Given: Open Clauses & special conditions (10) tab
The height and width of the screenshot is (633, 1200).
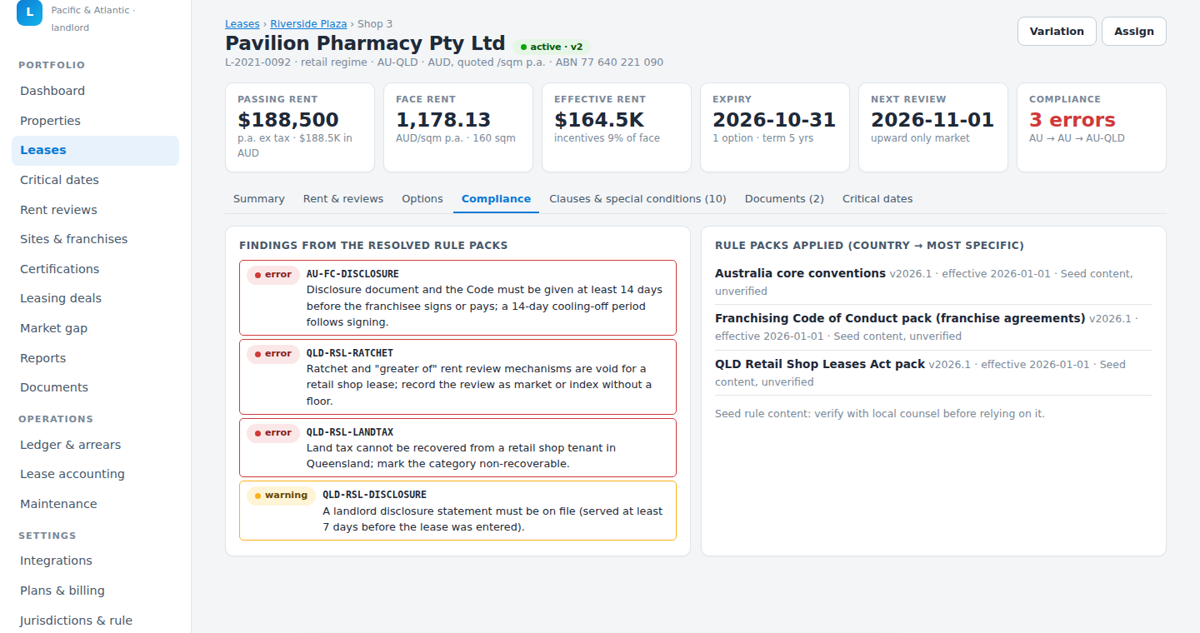Looking at the screenshot, I should point(638,199).
